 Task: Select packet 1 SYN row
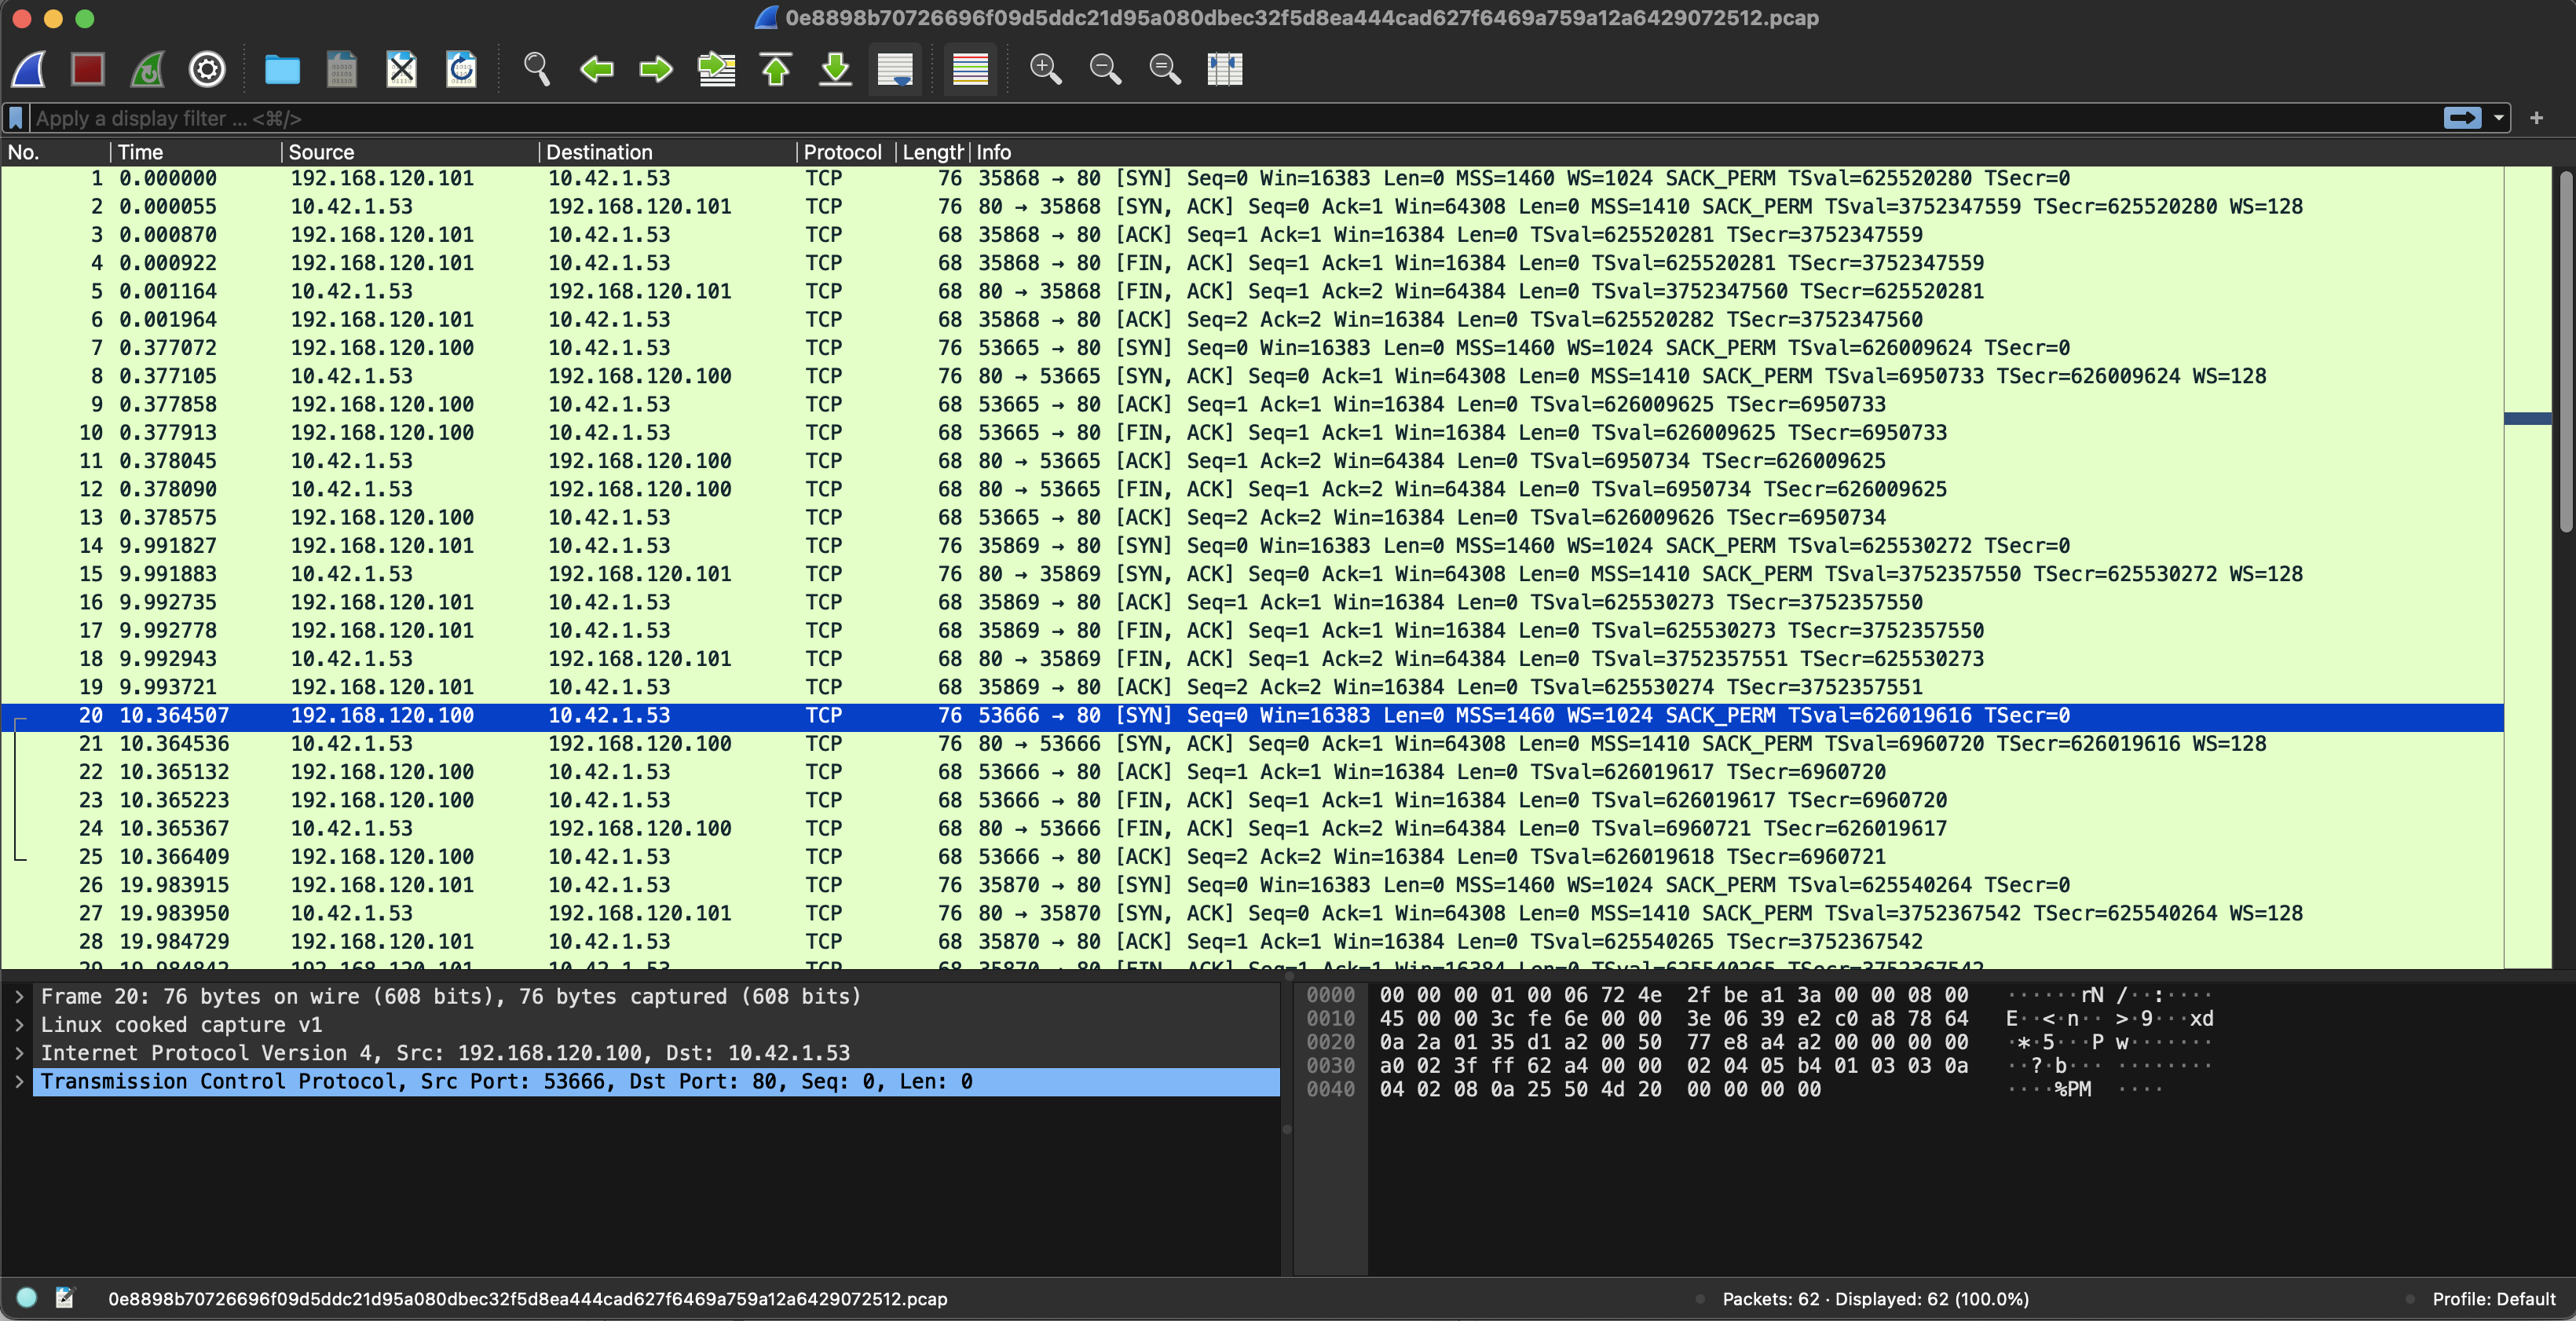(1252, 178)
